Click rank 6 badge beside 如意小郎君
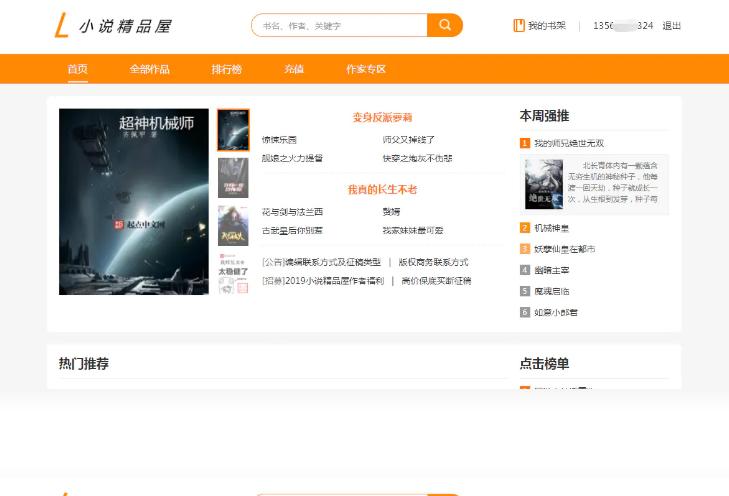 tap(525, 312)
